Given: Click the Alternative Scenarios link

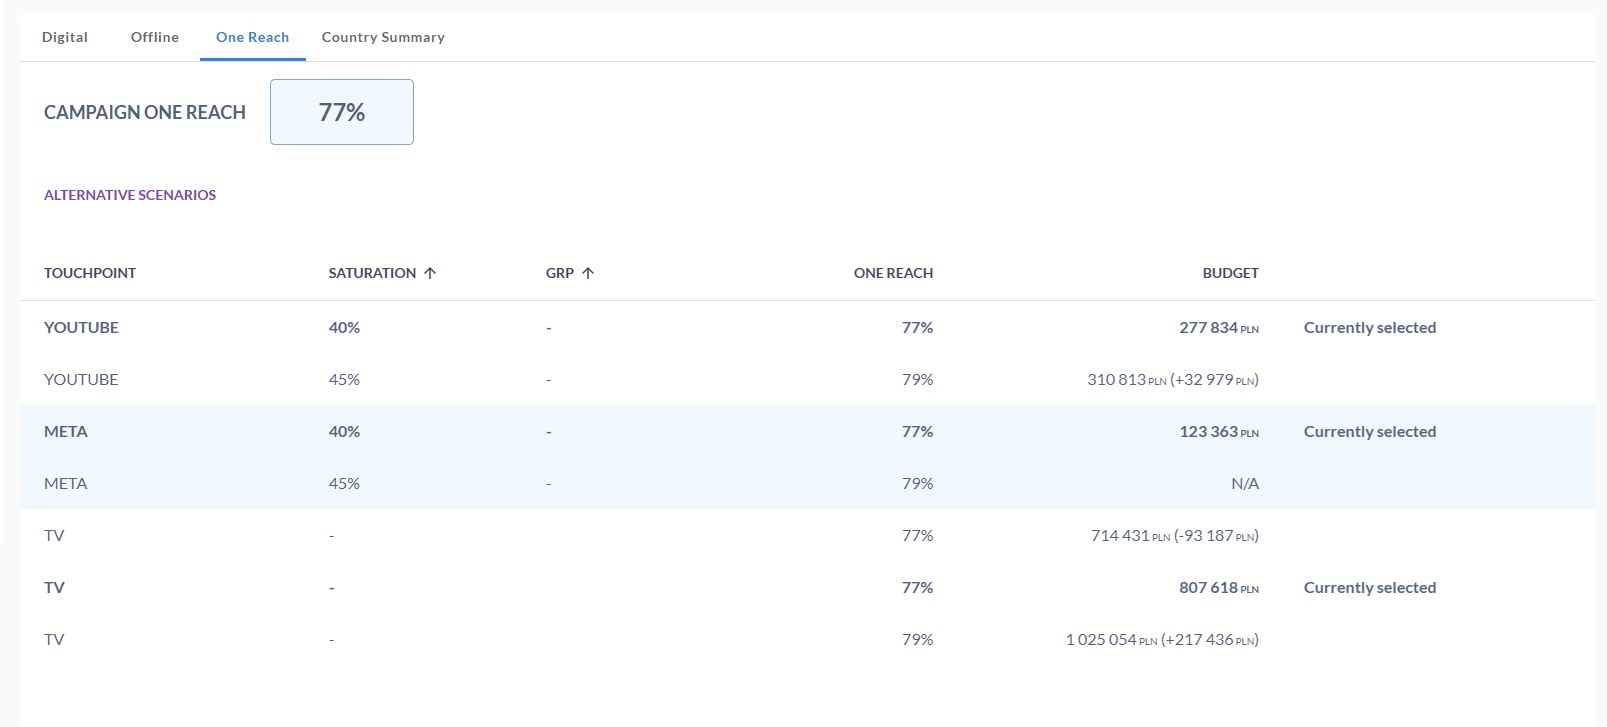Looking at the screenshot, I should click(130, 195).
